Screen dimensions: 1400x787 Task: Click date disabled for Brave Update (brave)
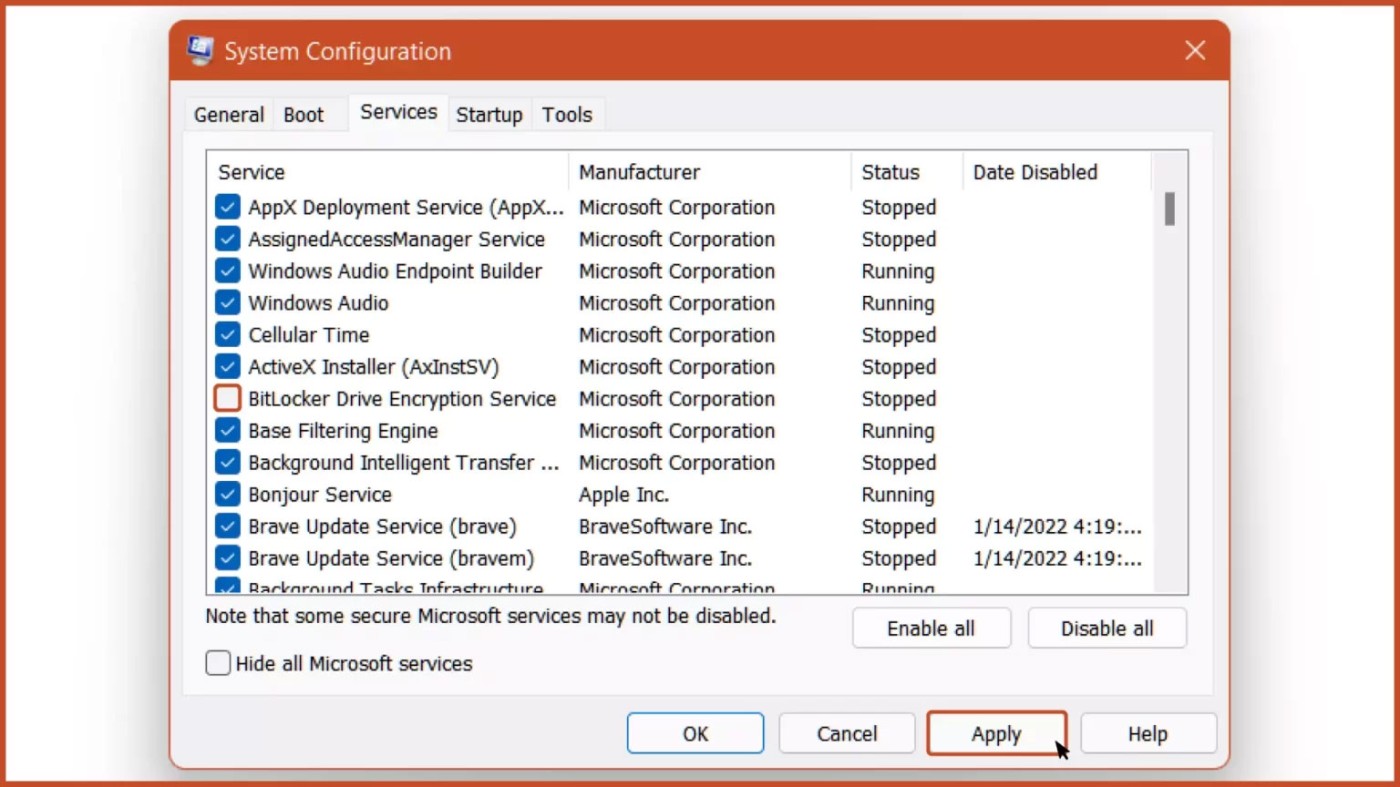pos(1057,527)
